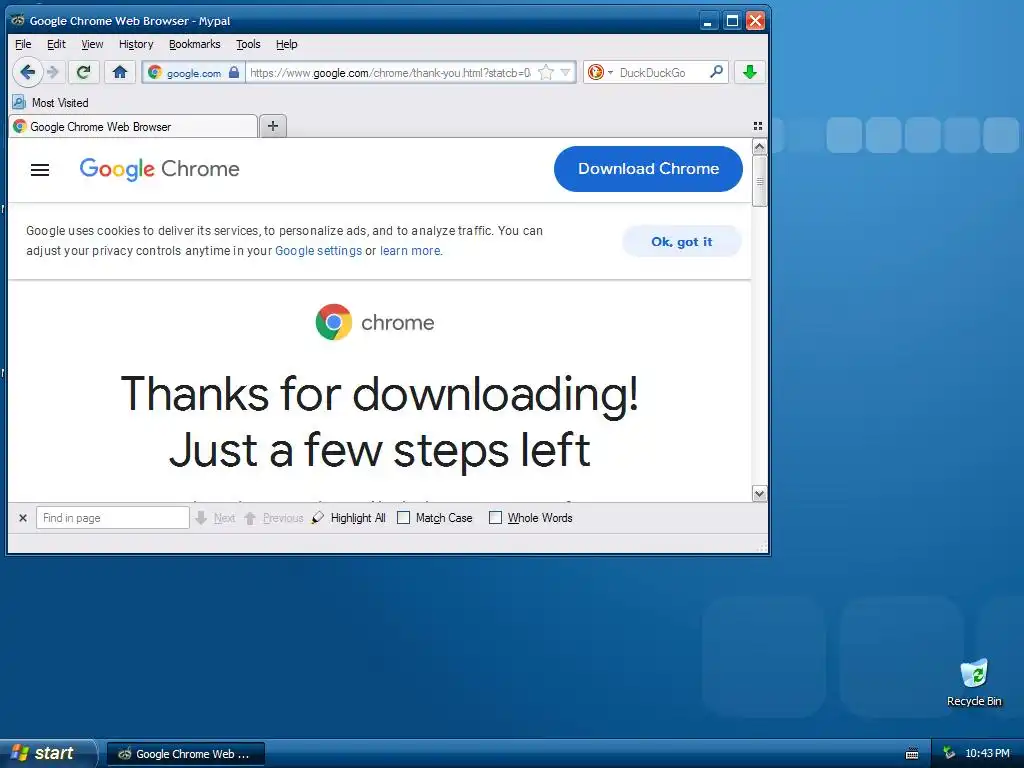Close the find bar
Viewport: 1024px width, 768px height.
point(23,518)
